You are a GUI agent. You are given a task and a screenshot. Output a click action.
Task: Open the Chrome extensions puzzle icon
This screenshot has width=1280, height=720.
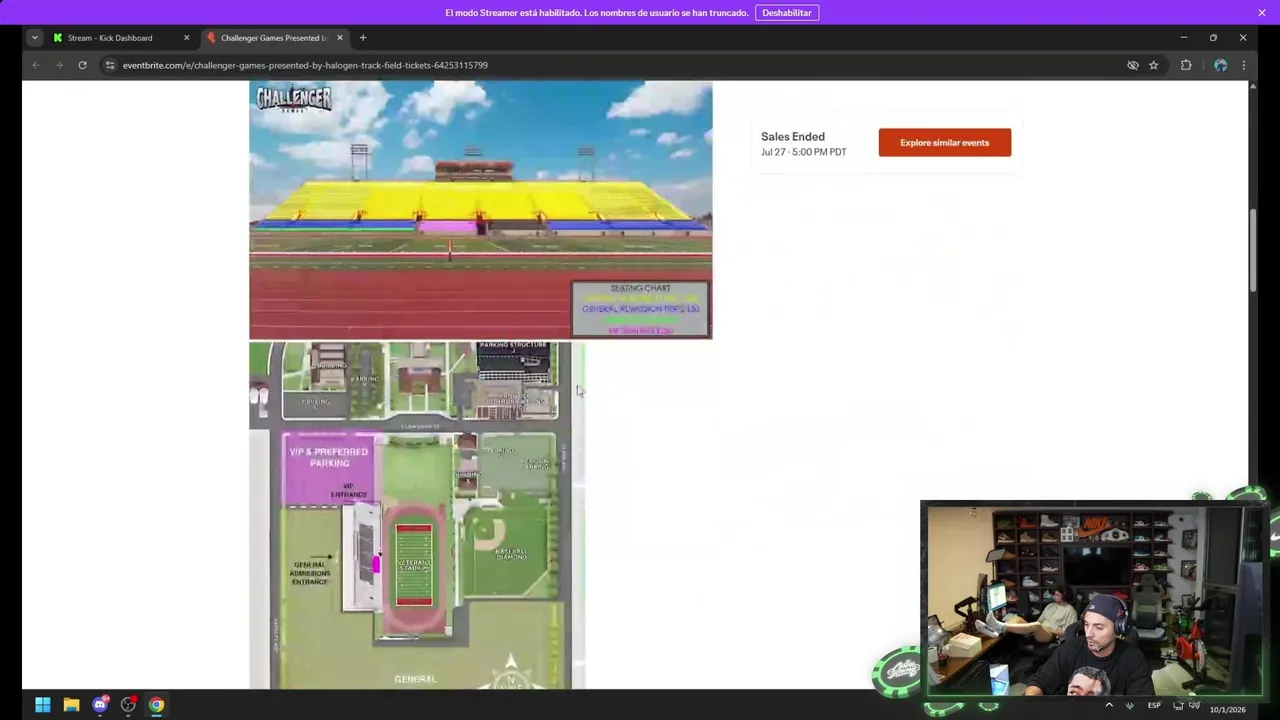[x=1186, y=65]
